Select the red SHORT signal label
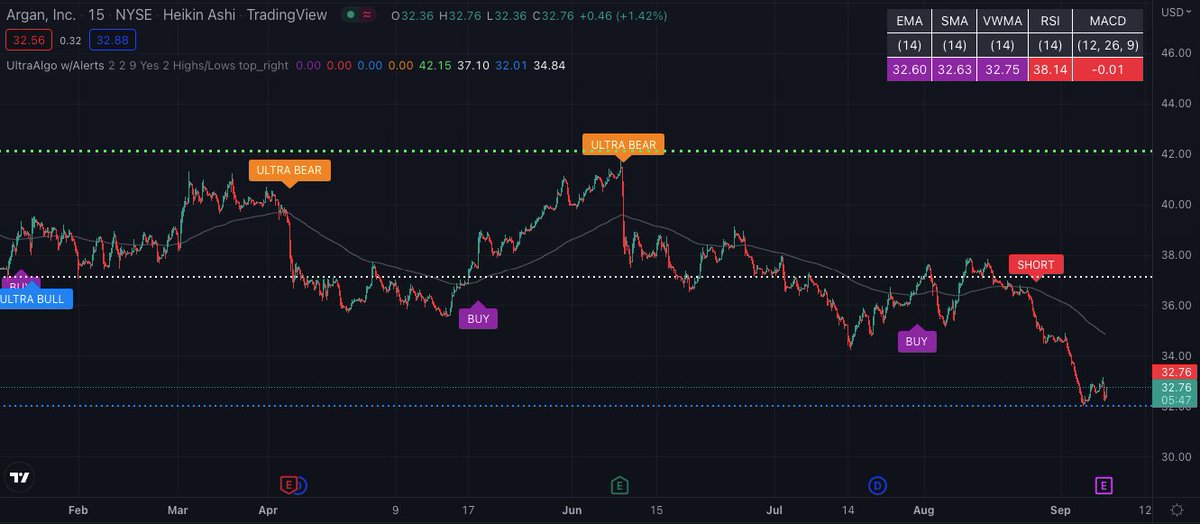Screen dimensions: 1200x524 click(x=1035, y=267)
